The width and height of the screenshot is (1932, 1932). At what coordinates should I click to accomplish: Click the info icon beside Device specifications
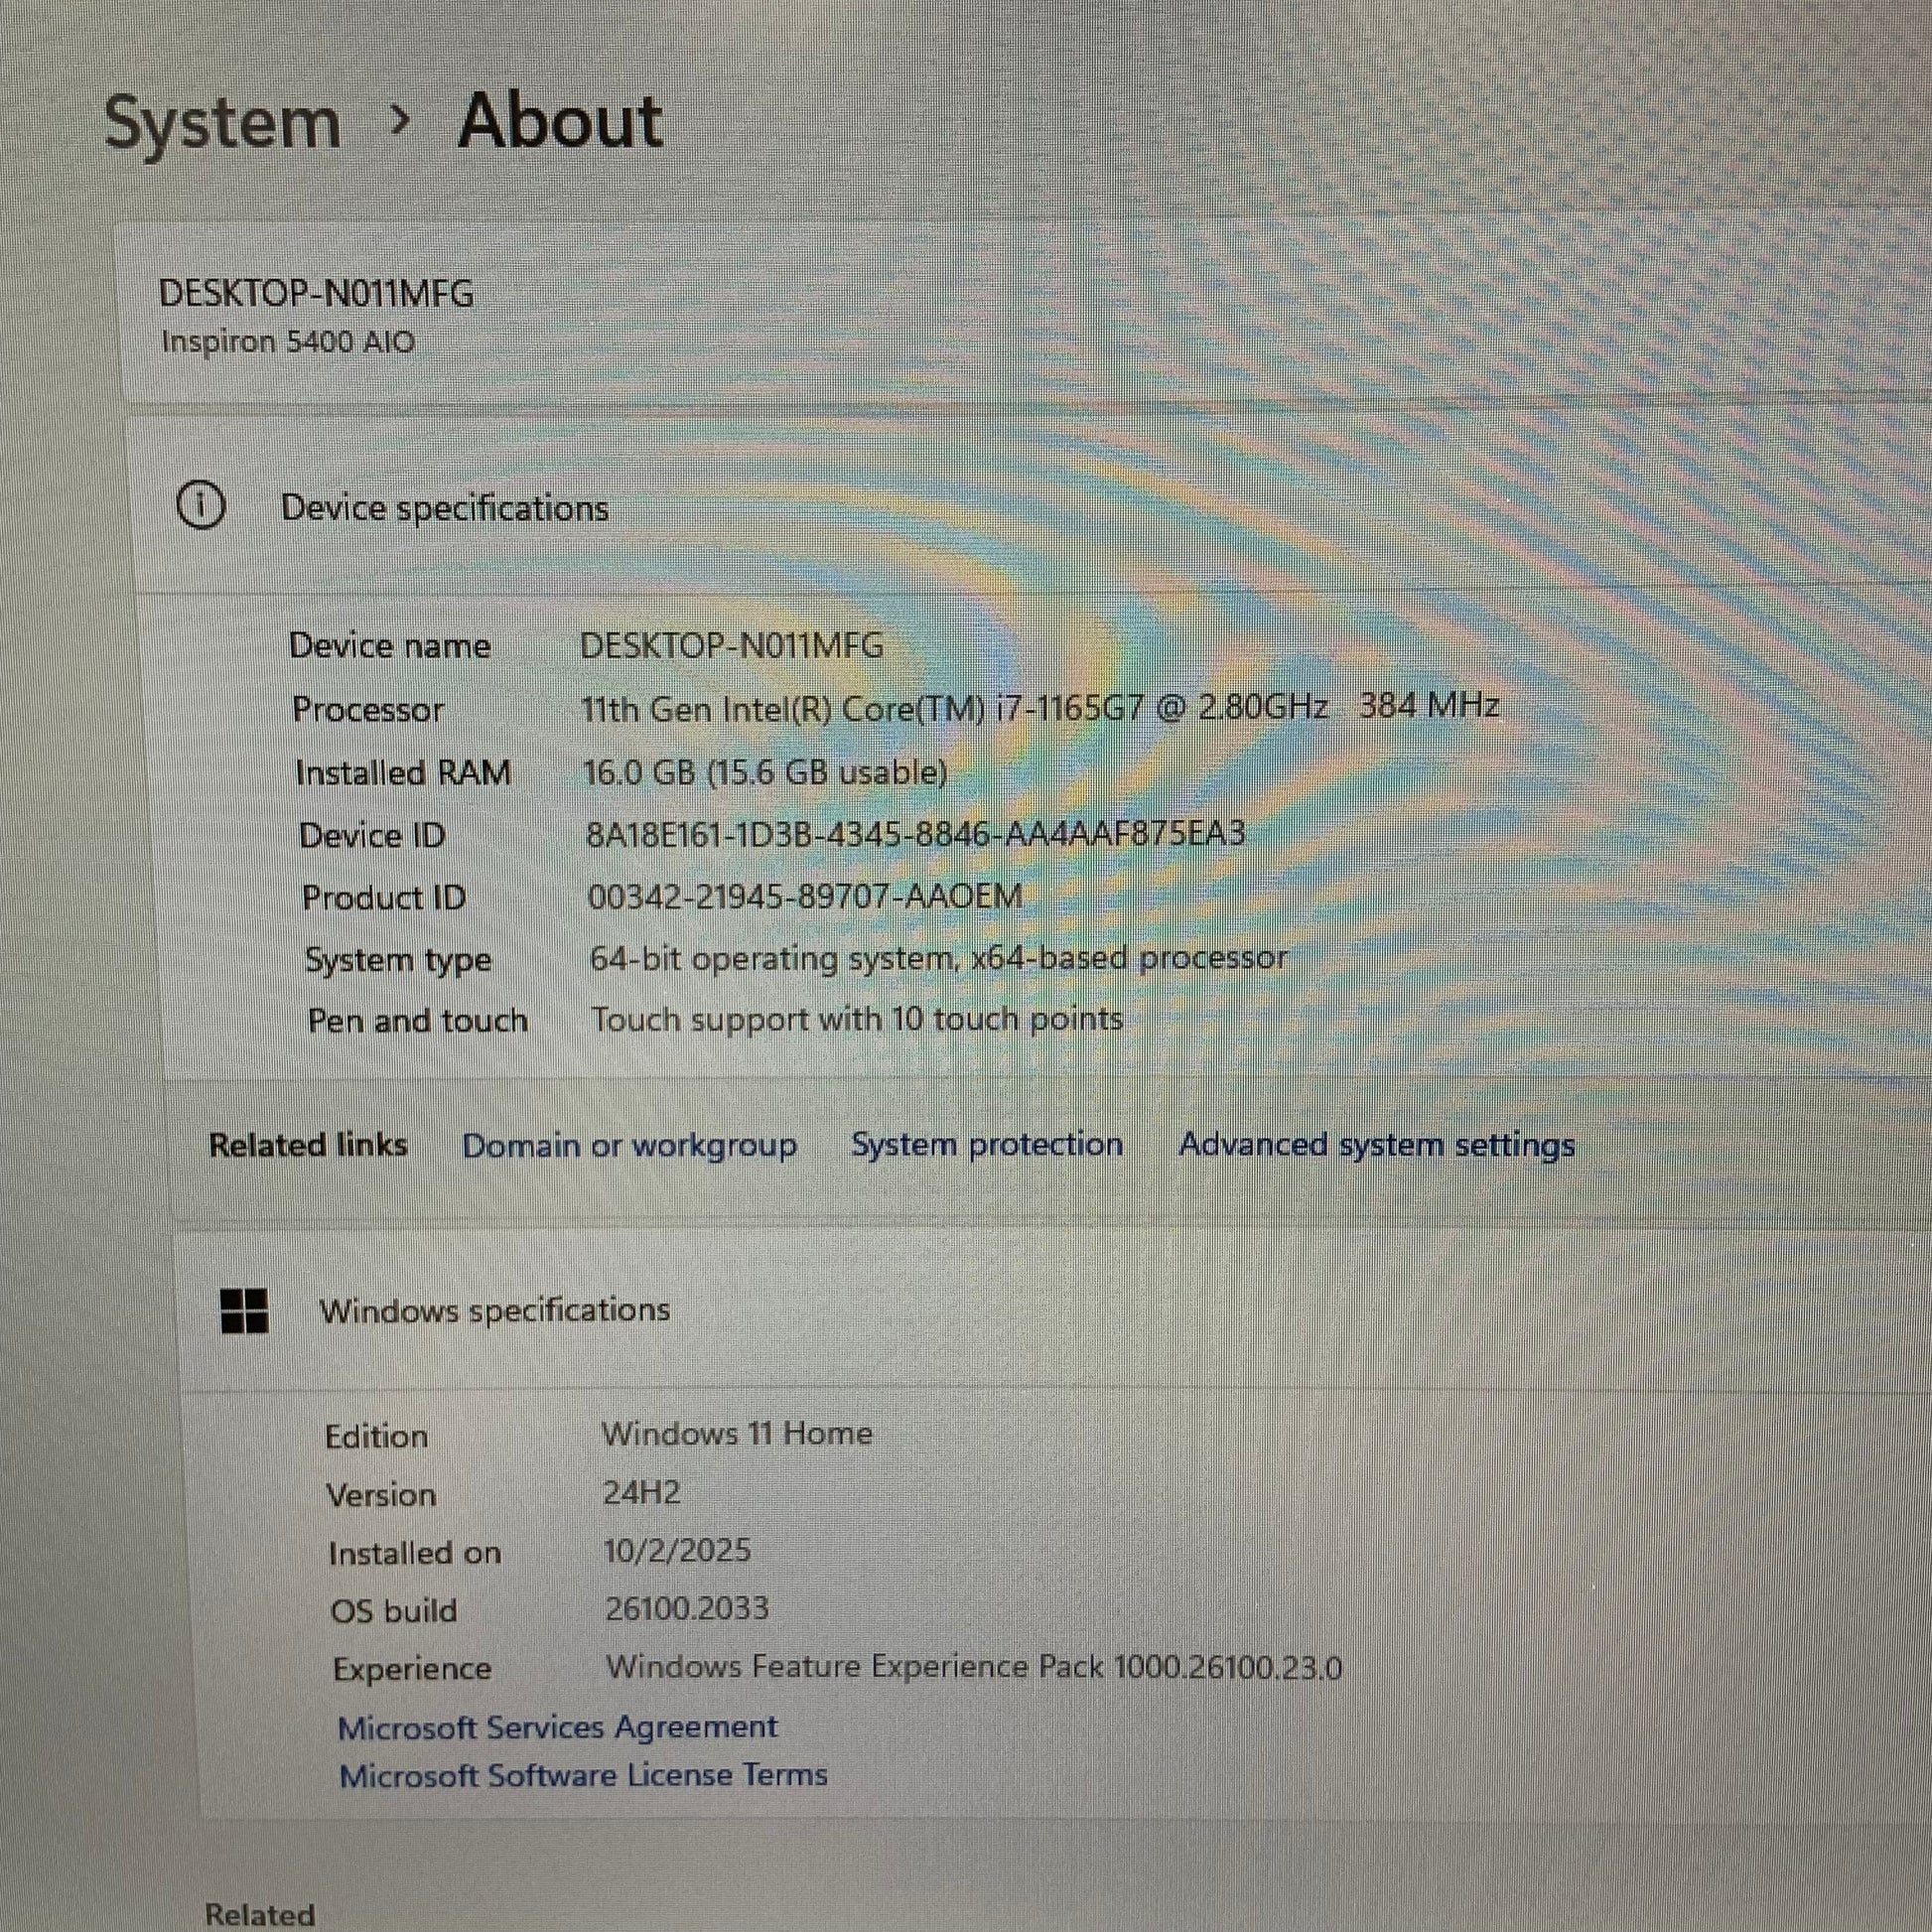tap(200, 505)
